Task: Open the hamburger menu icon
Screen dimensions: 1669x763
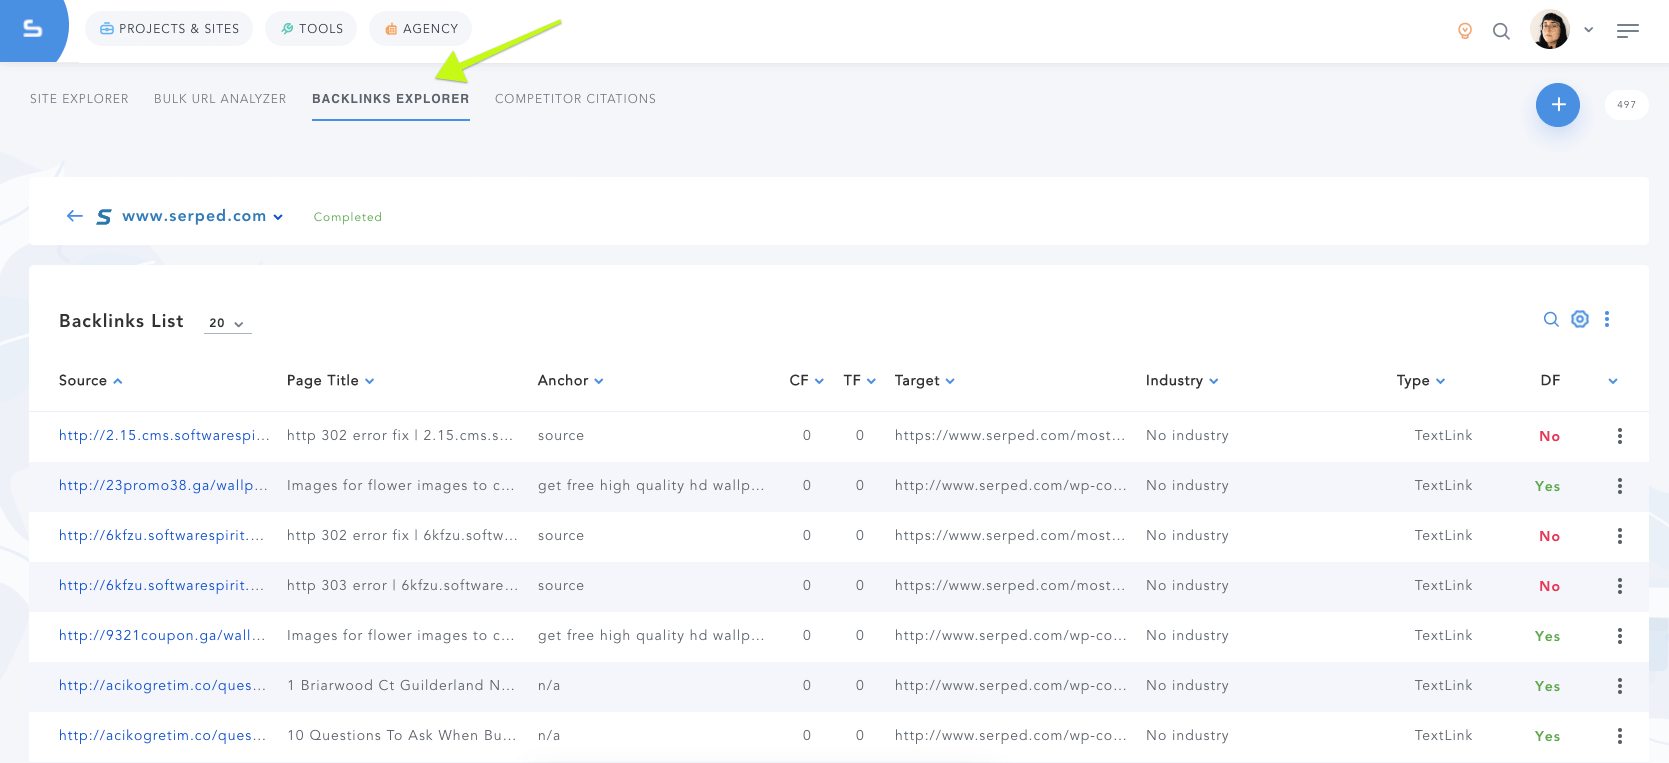Action: click(x=1628, y=31)
